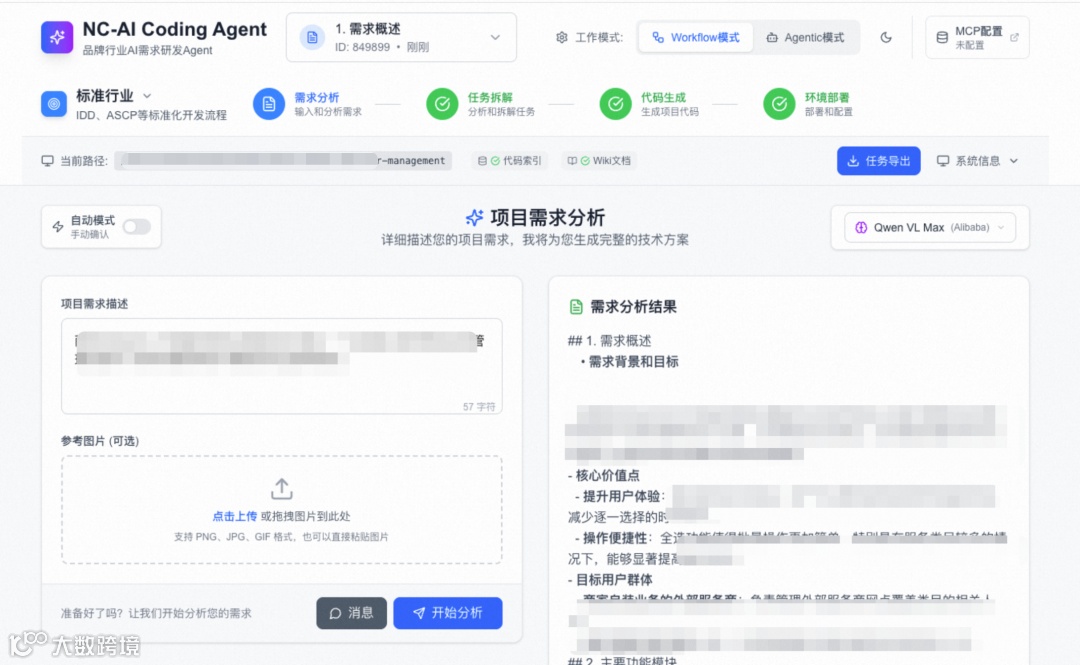Expand the Qwen VL Max model selector

pyautogui.click(x=930, y=227)
